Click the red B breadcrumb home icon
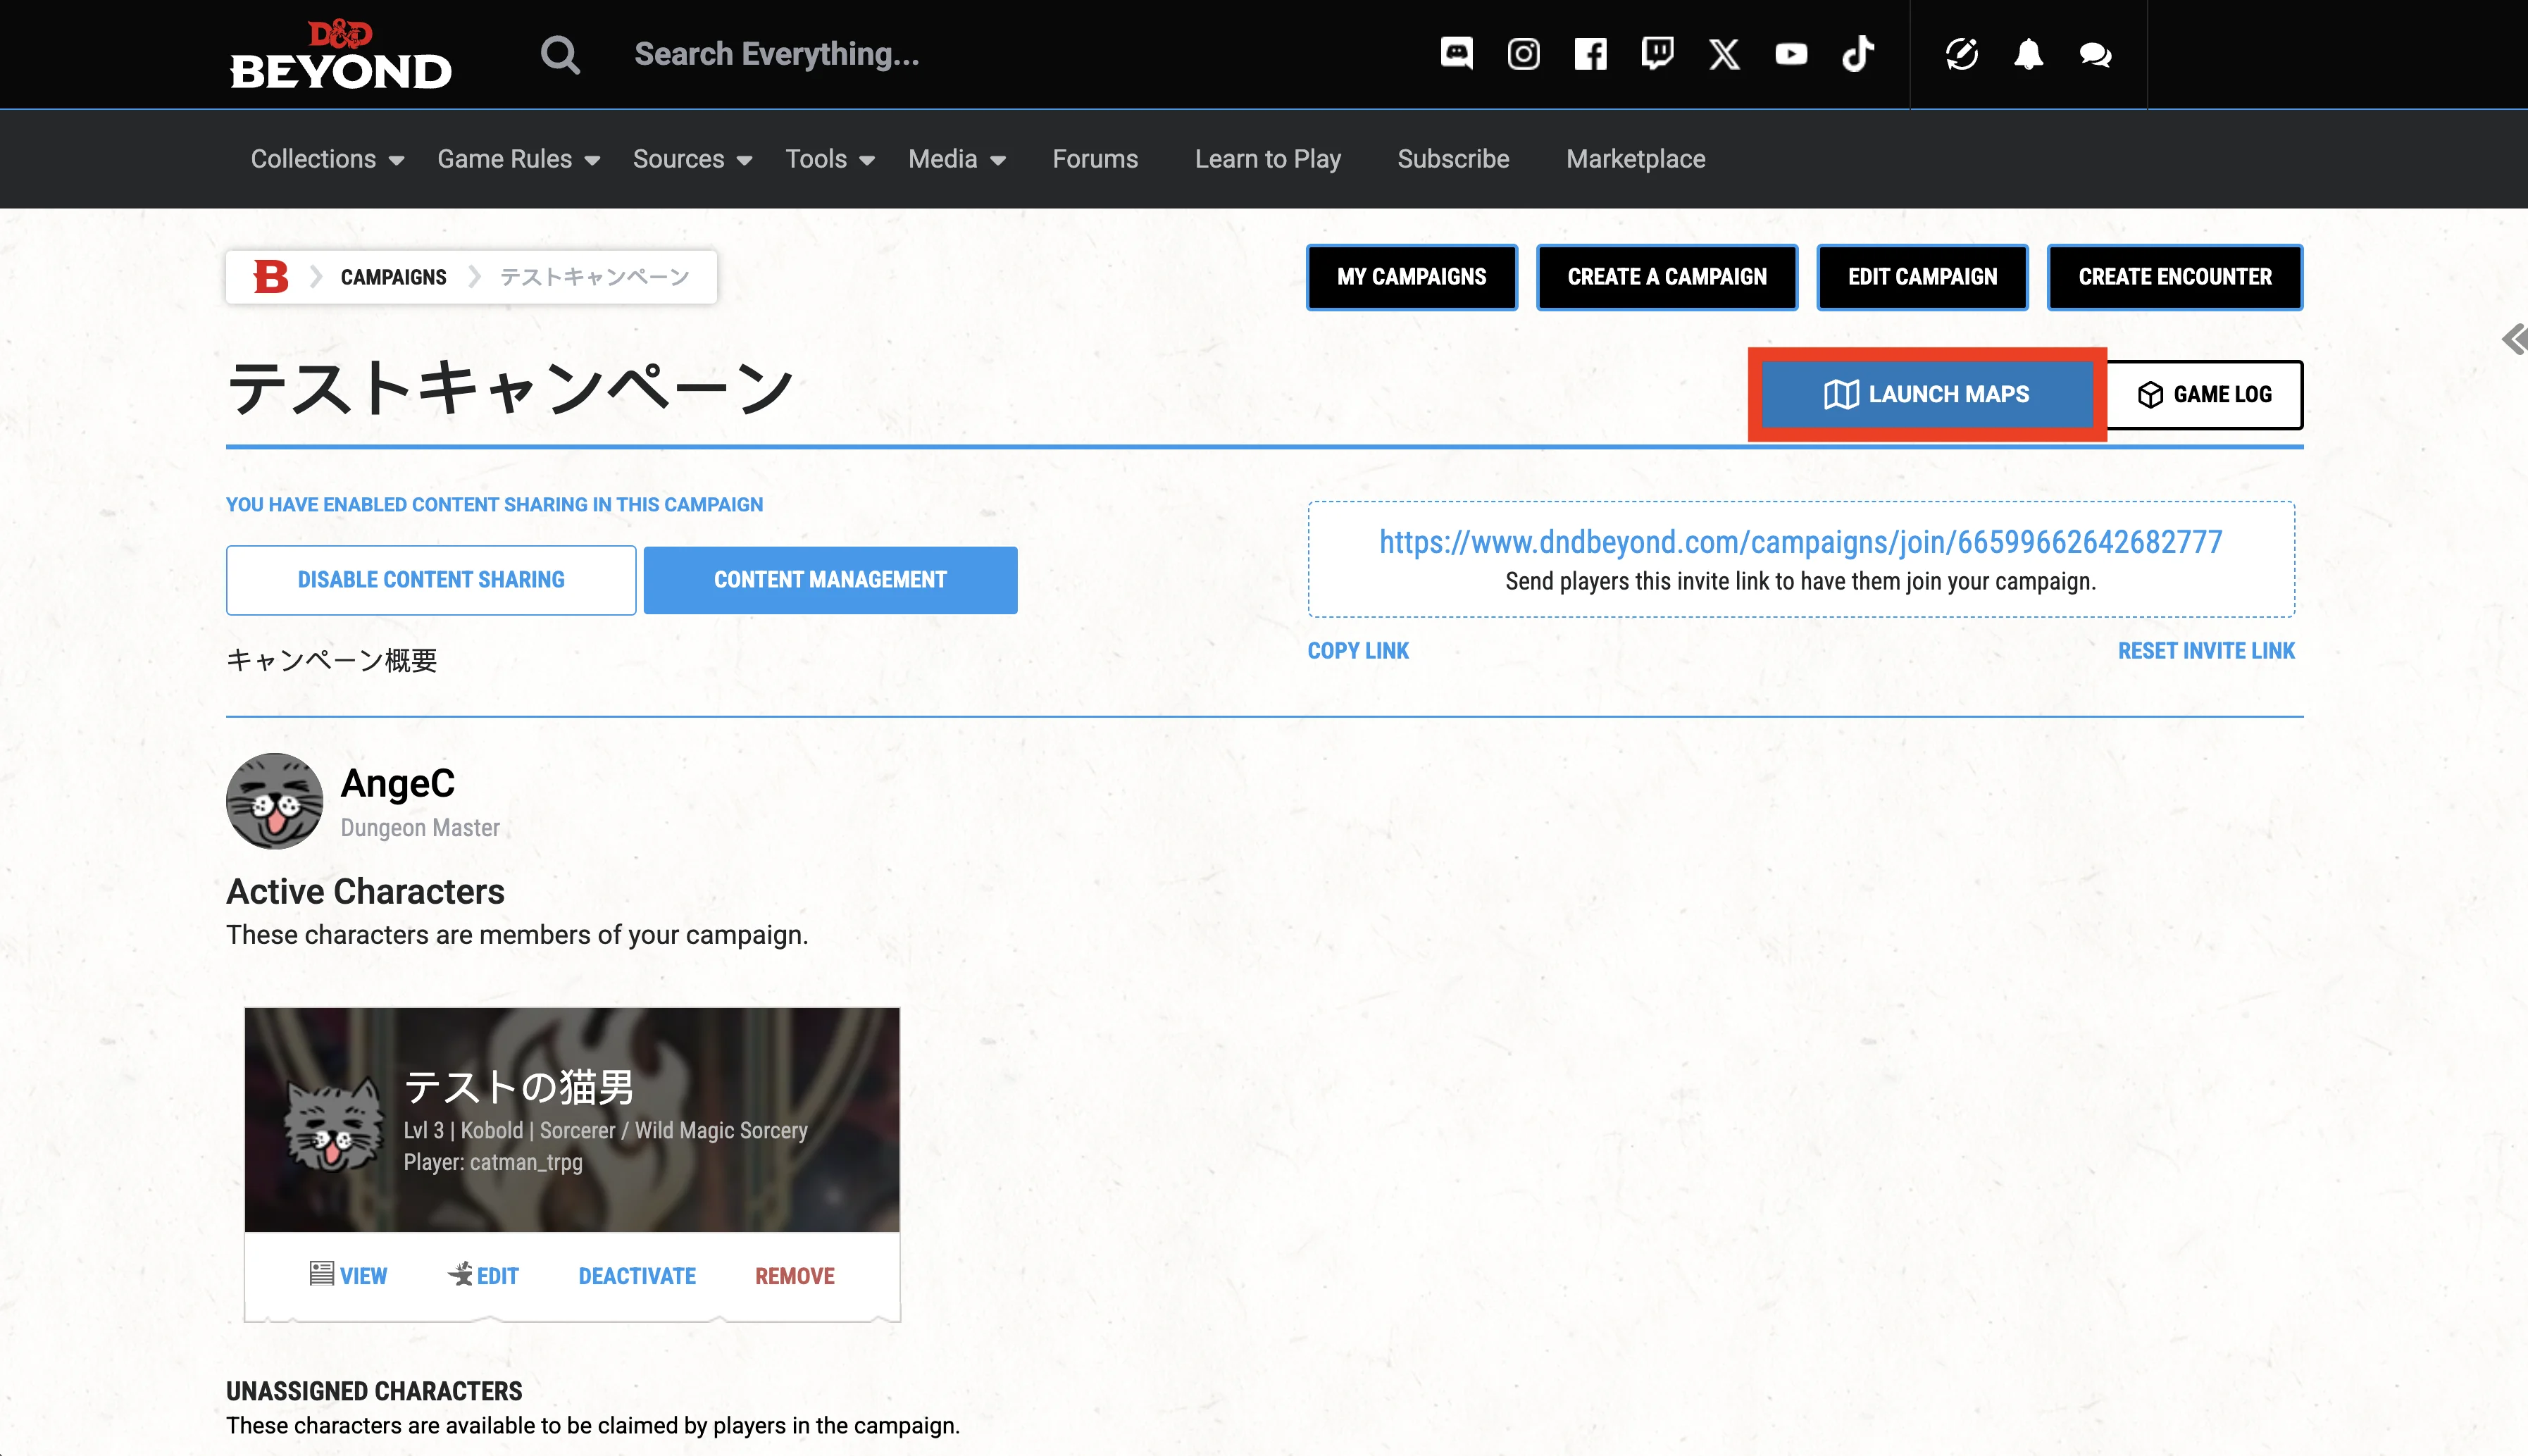The width and height of the screenshot is (2528, 1456). tap(270, 276)
